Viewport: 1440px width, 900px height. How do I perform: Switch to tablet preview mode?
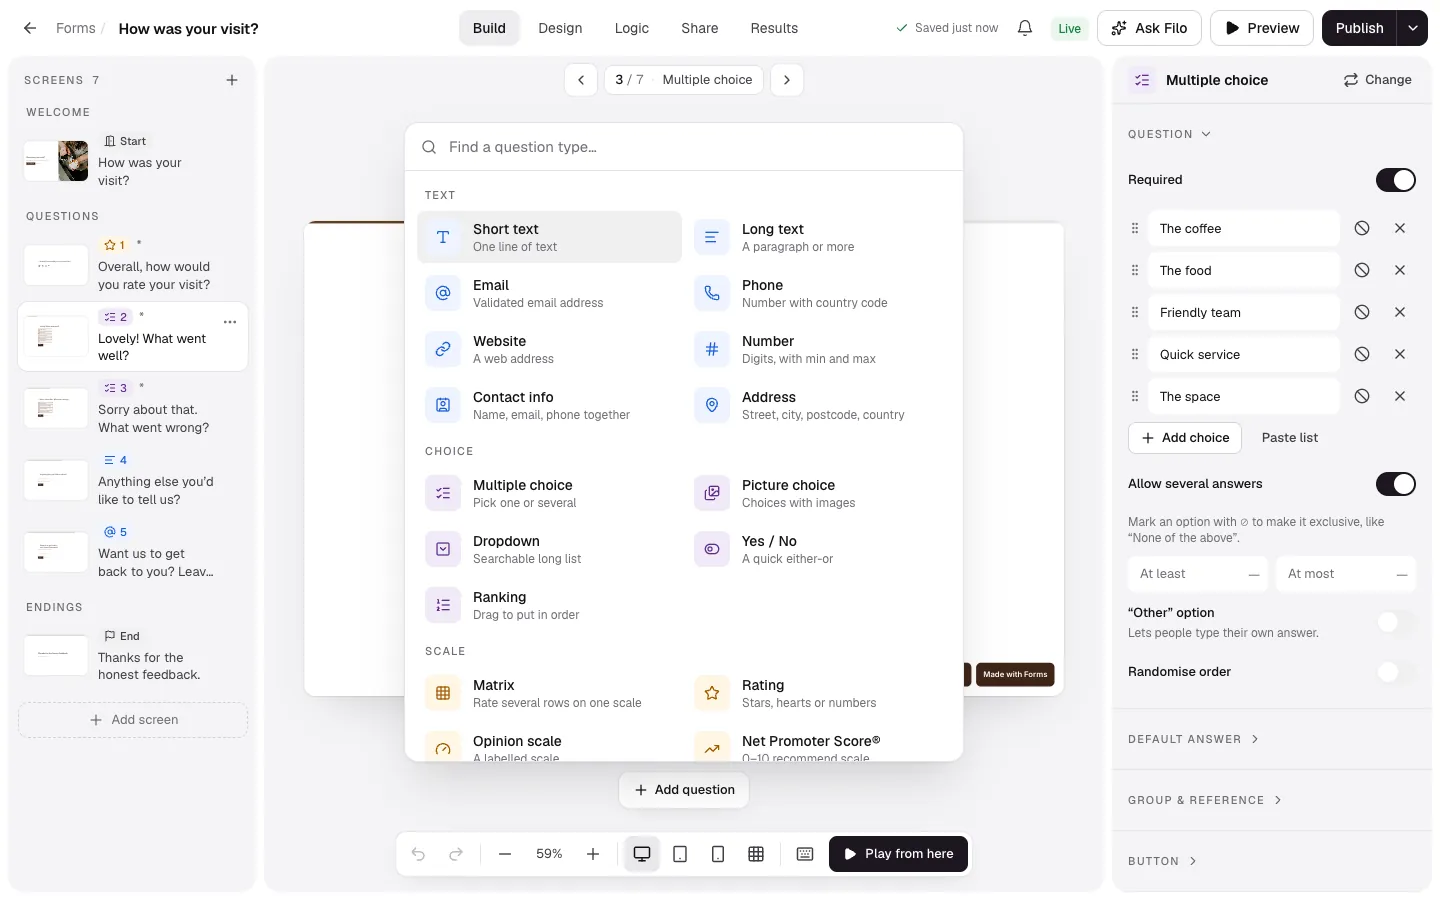(680, 854)
